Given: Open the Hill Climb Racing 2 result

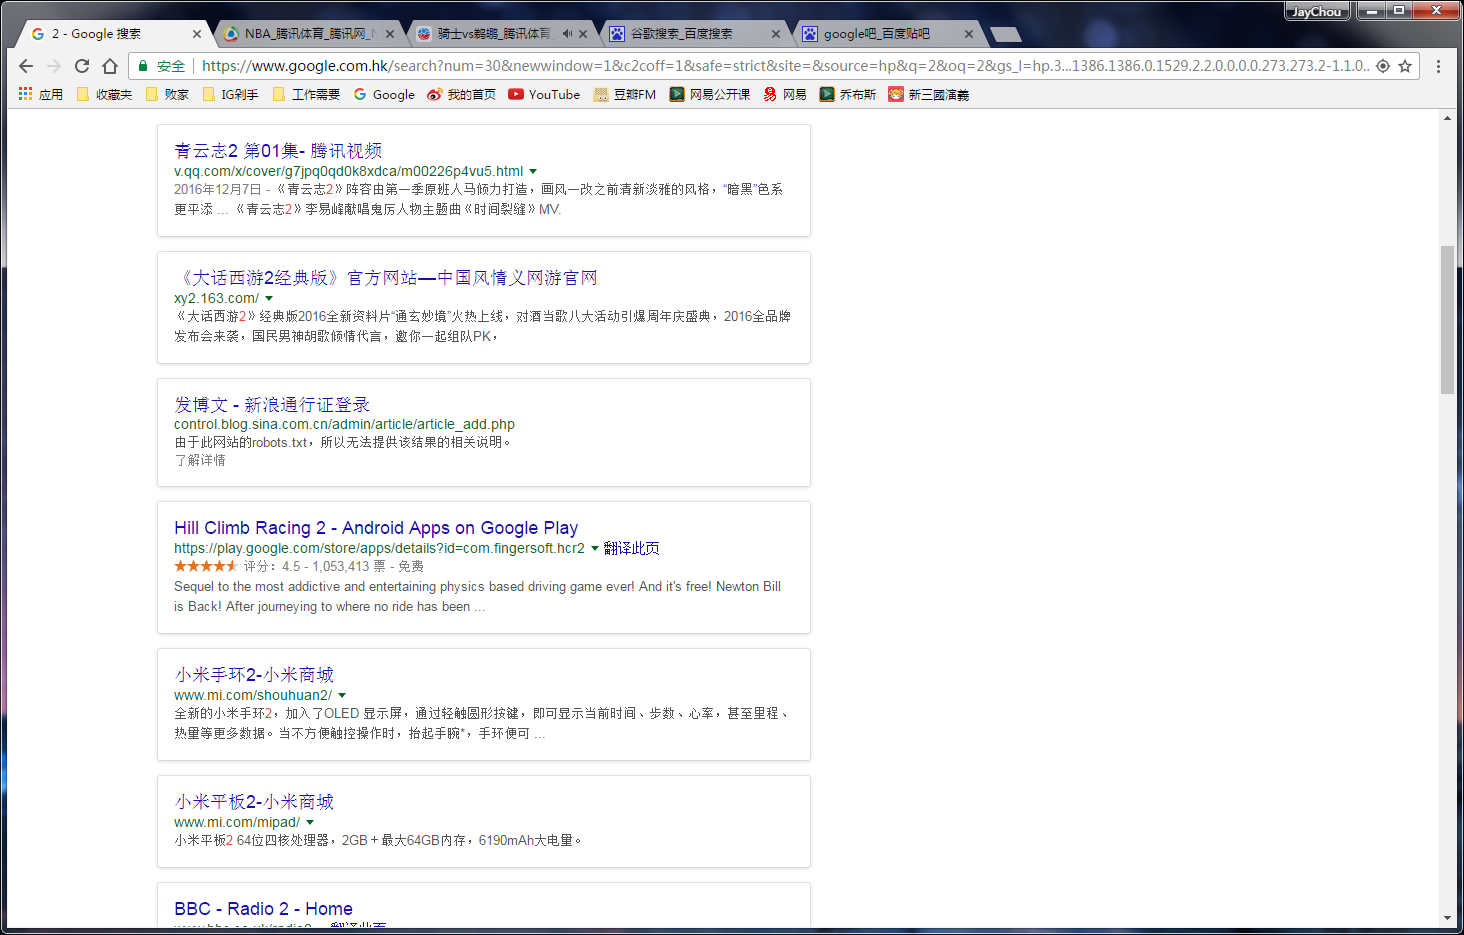Looking at the screenshot, I should 376,528.
